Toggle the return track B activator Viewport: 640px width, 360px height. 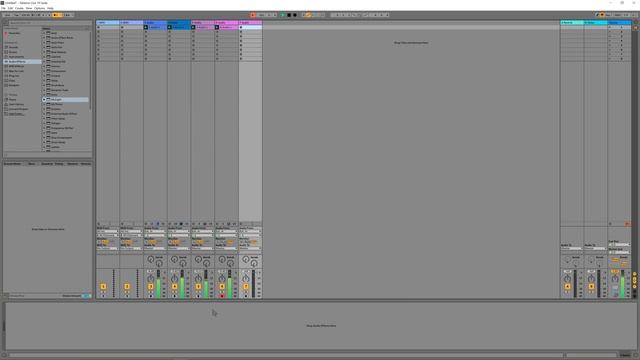pyautogui.click(x=591, y=287)
